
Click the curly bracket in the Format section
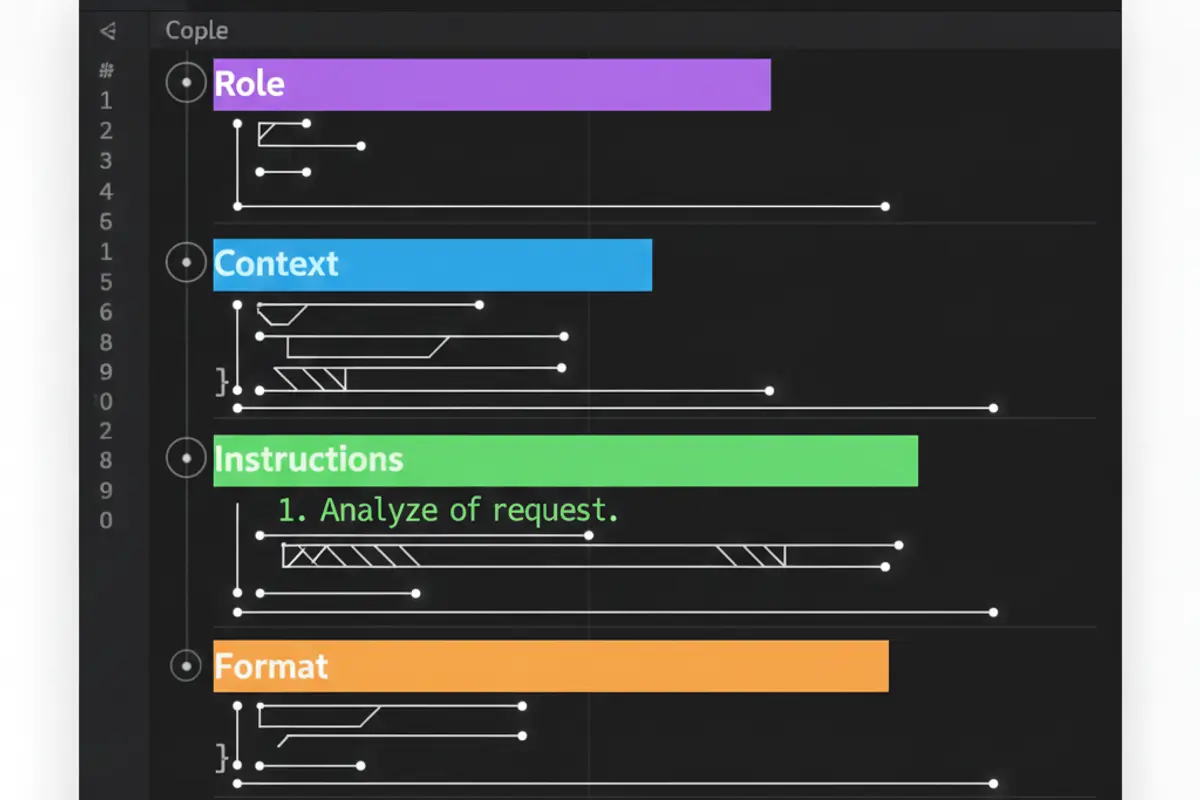[x=222, y=756]
